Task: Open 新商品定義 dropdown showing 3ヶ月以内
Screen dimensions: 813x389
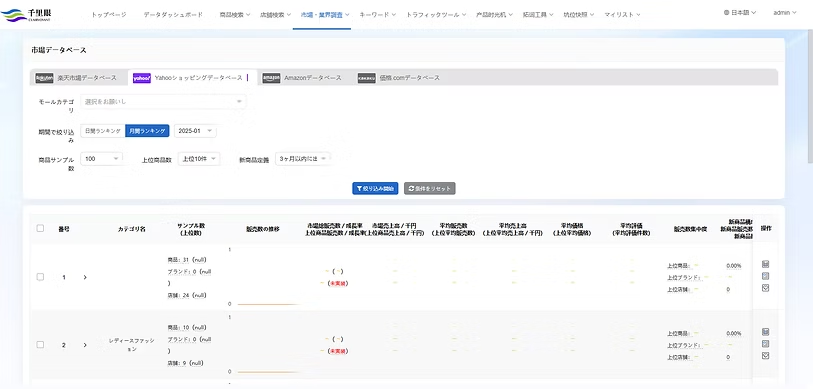Action: point(303,159)
